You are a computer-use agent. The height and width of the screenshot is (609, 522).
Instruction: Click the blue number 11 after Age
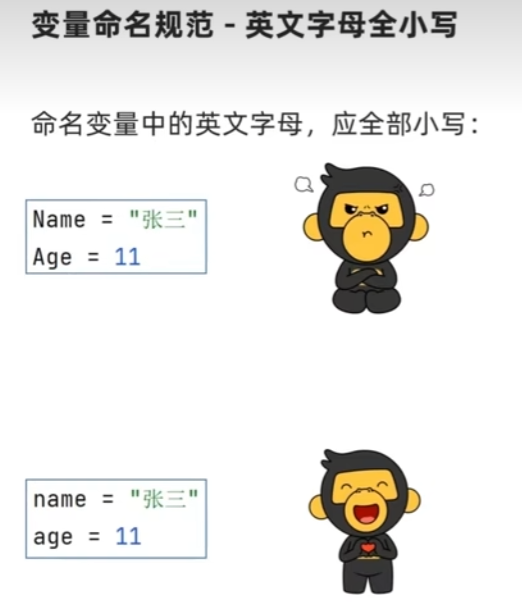pyautogui.click(x=127, y=257)
